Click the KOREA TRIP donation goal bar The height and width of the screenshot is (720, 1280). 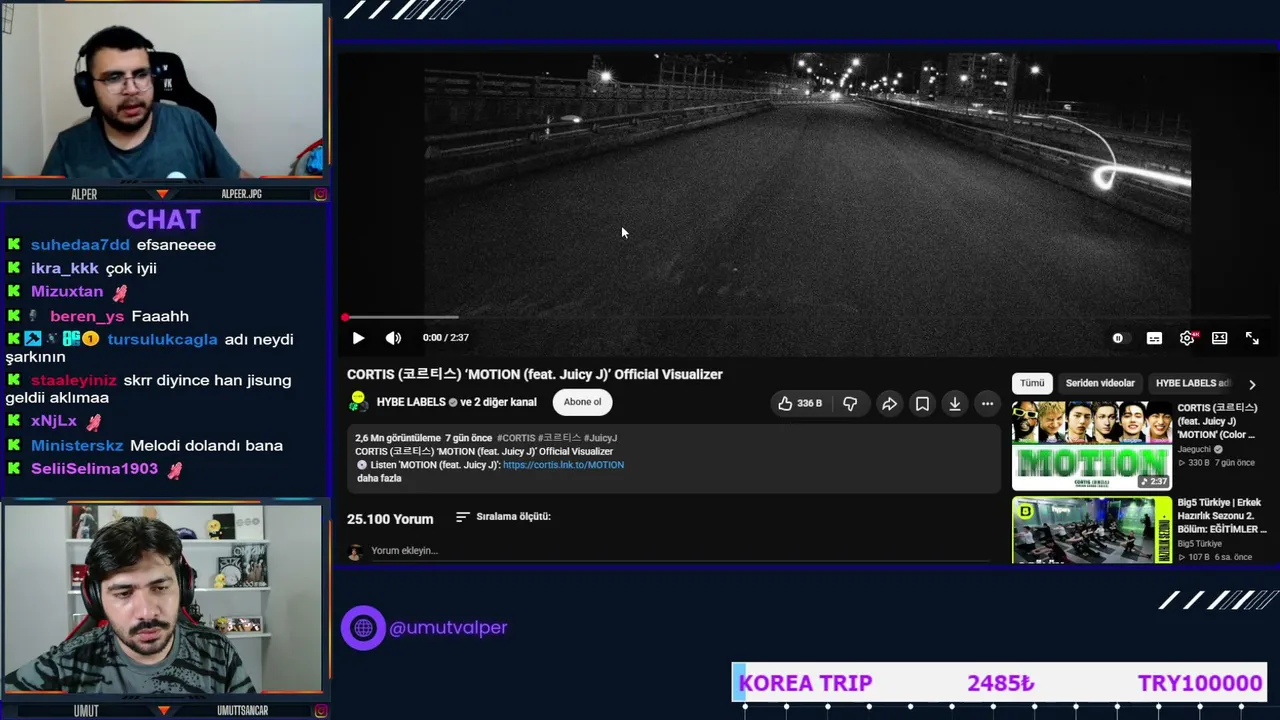[1000, 683]
